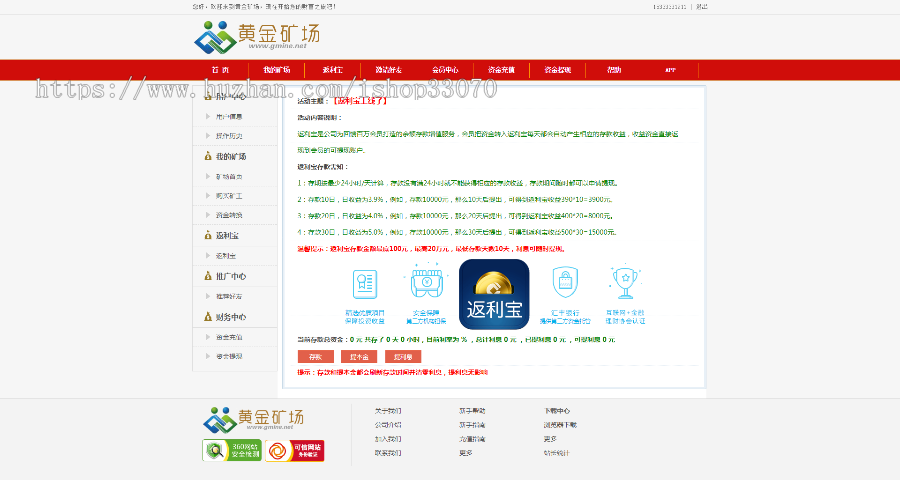Go to 首页 in the red navigation bar
900x480 pixels.
point(220,70)
